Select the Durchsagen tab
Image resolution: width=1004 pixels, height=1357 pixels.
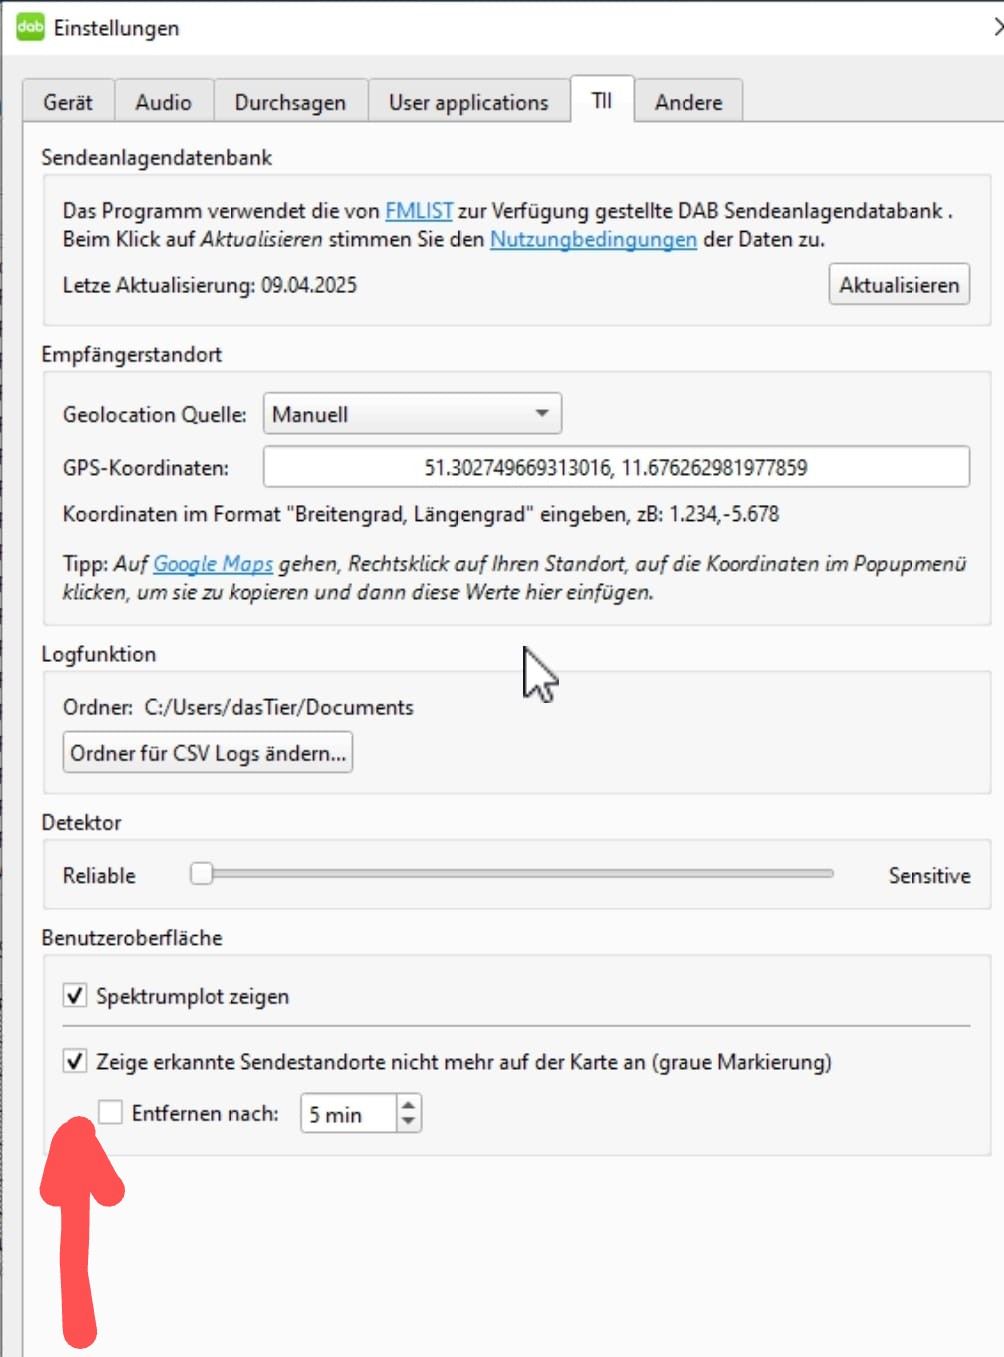tap(290, 102)
